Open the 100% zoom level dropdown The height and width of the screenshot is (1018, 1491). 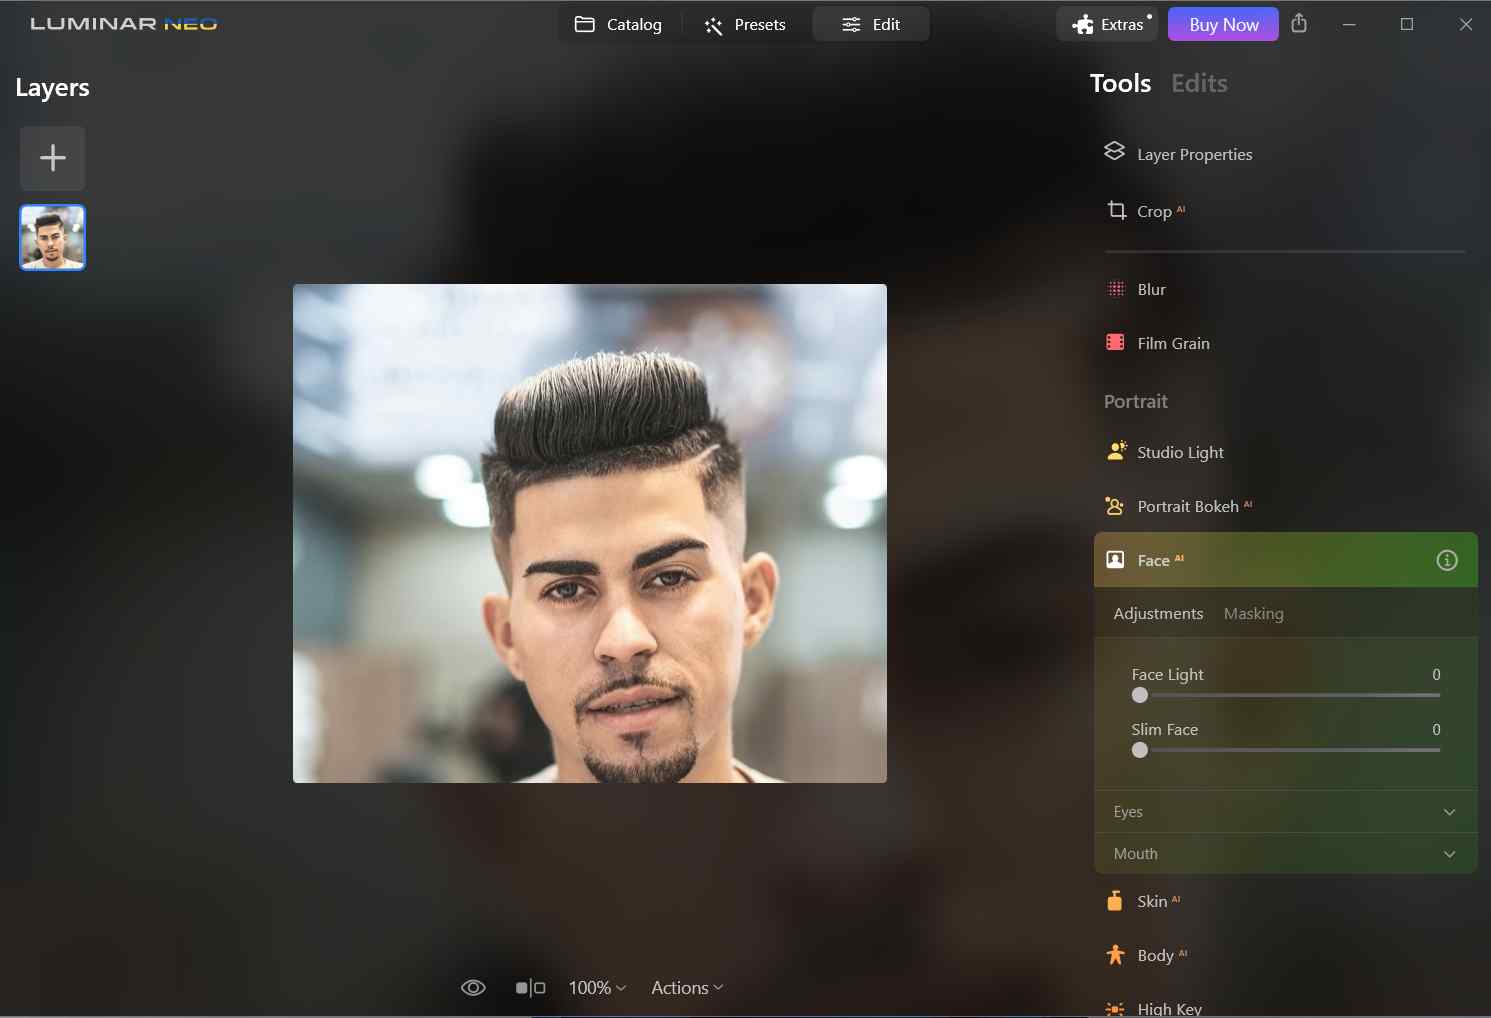tap(596, 987)
